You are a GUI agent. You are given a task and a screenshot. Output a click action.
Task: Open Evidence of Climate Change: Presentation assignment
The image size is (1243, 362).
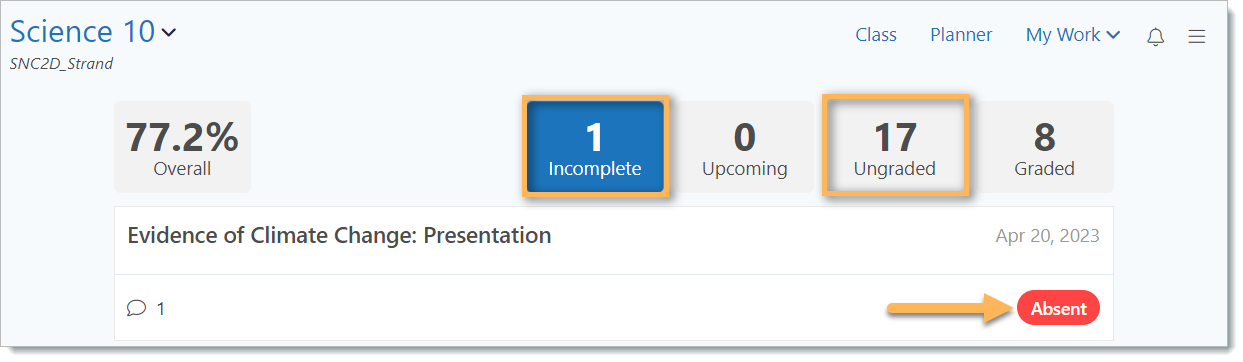point(339,236)
